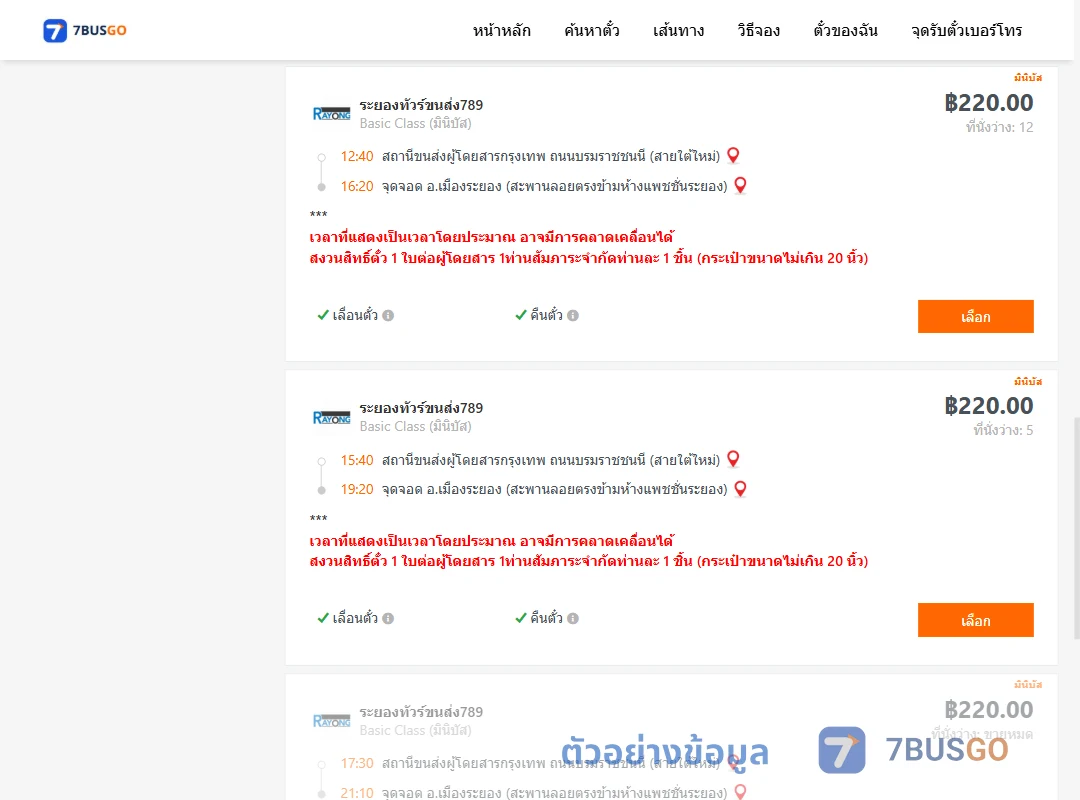
Task: Open จุดรับตั๋วเบอร์โทร in the navigation
Action: [966, 30]
